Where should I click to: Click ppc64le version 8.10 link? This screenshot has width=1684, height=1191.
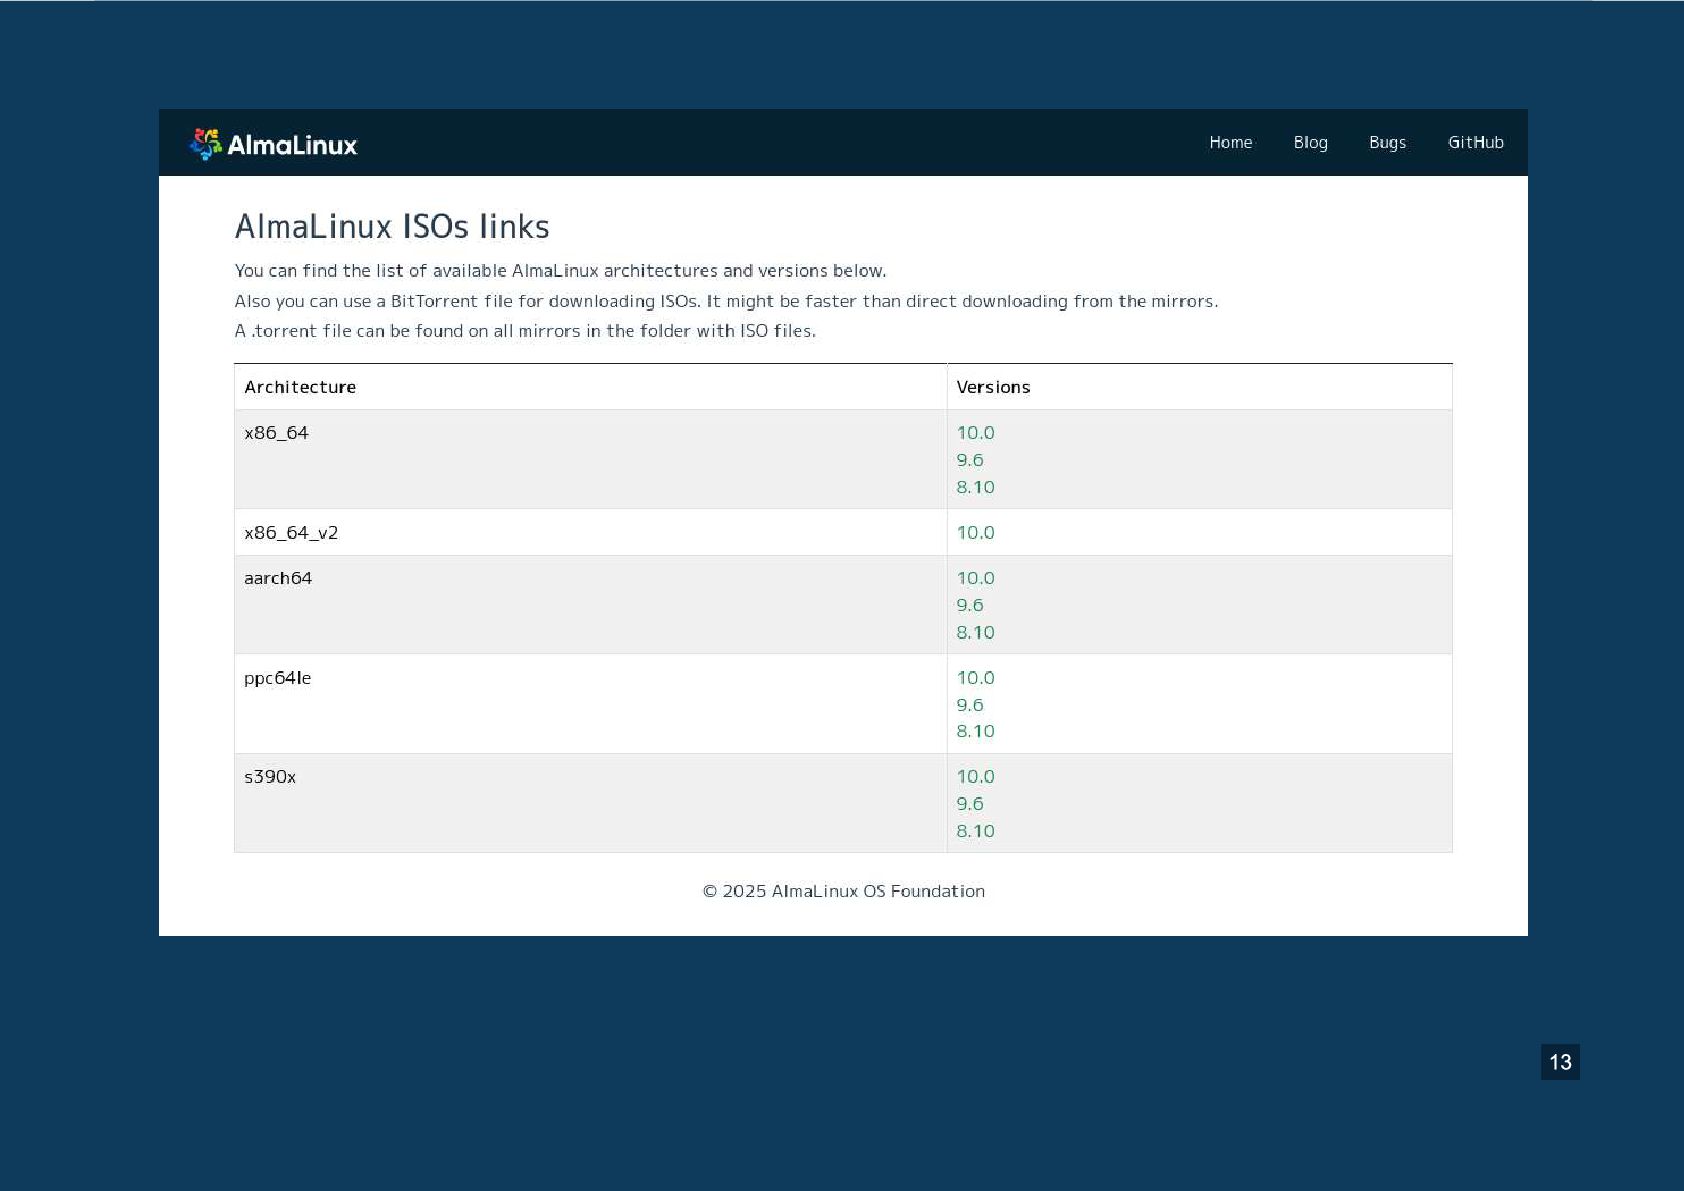(975, 731)
